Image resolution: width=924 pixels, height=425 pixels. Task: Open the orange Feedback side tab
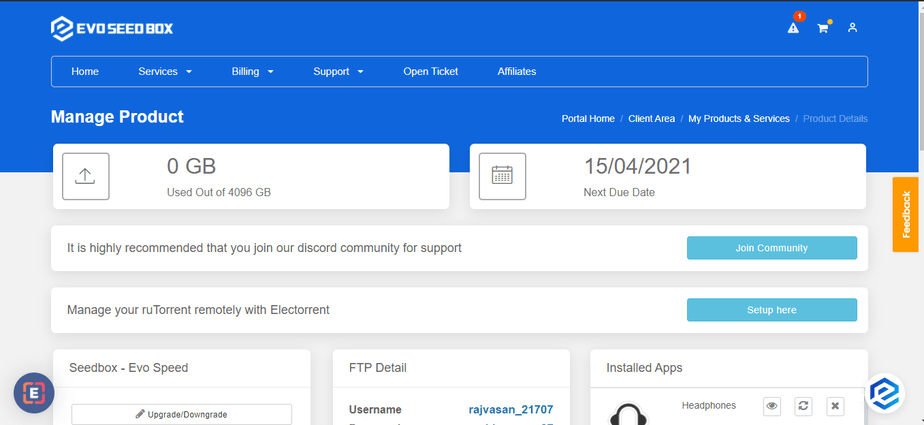[x=906, y=214]
